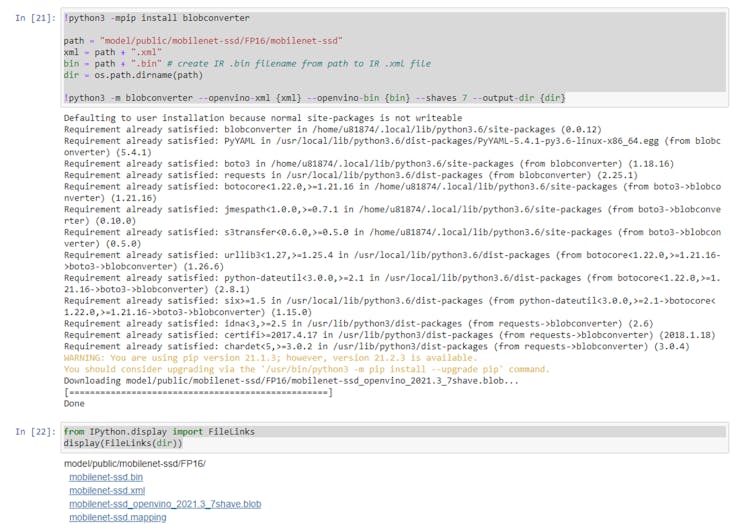Open the mobilenet-ssd.bin file link
The image size is (740, 530).
point(106,477)
